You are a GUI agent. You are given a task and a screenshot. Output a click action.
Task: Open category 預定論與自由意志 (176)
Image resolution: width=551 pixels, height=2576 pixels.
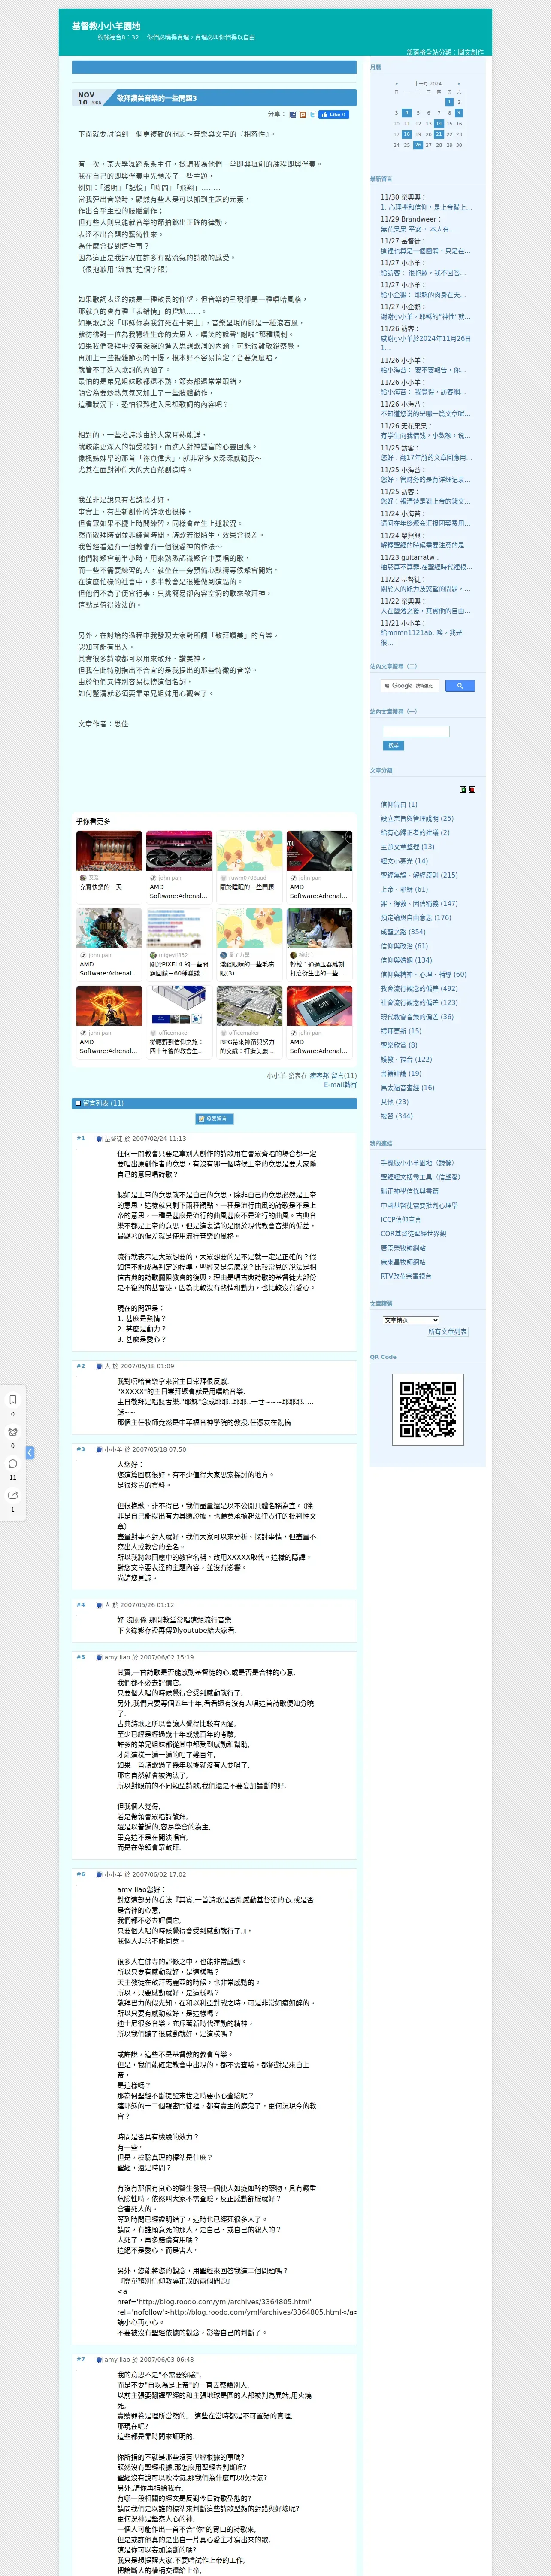[416, 917]
